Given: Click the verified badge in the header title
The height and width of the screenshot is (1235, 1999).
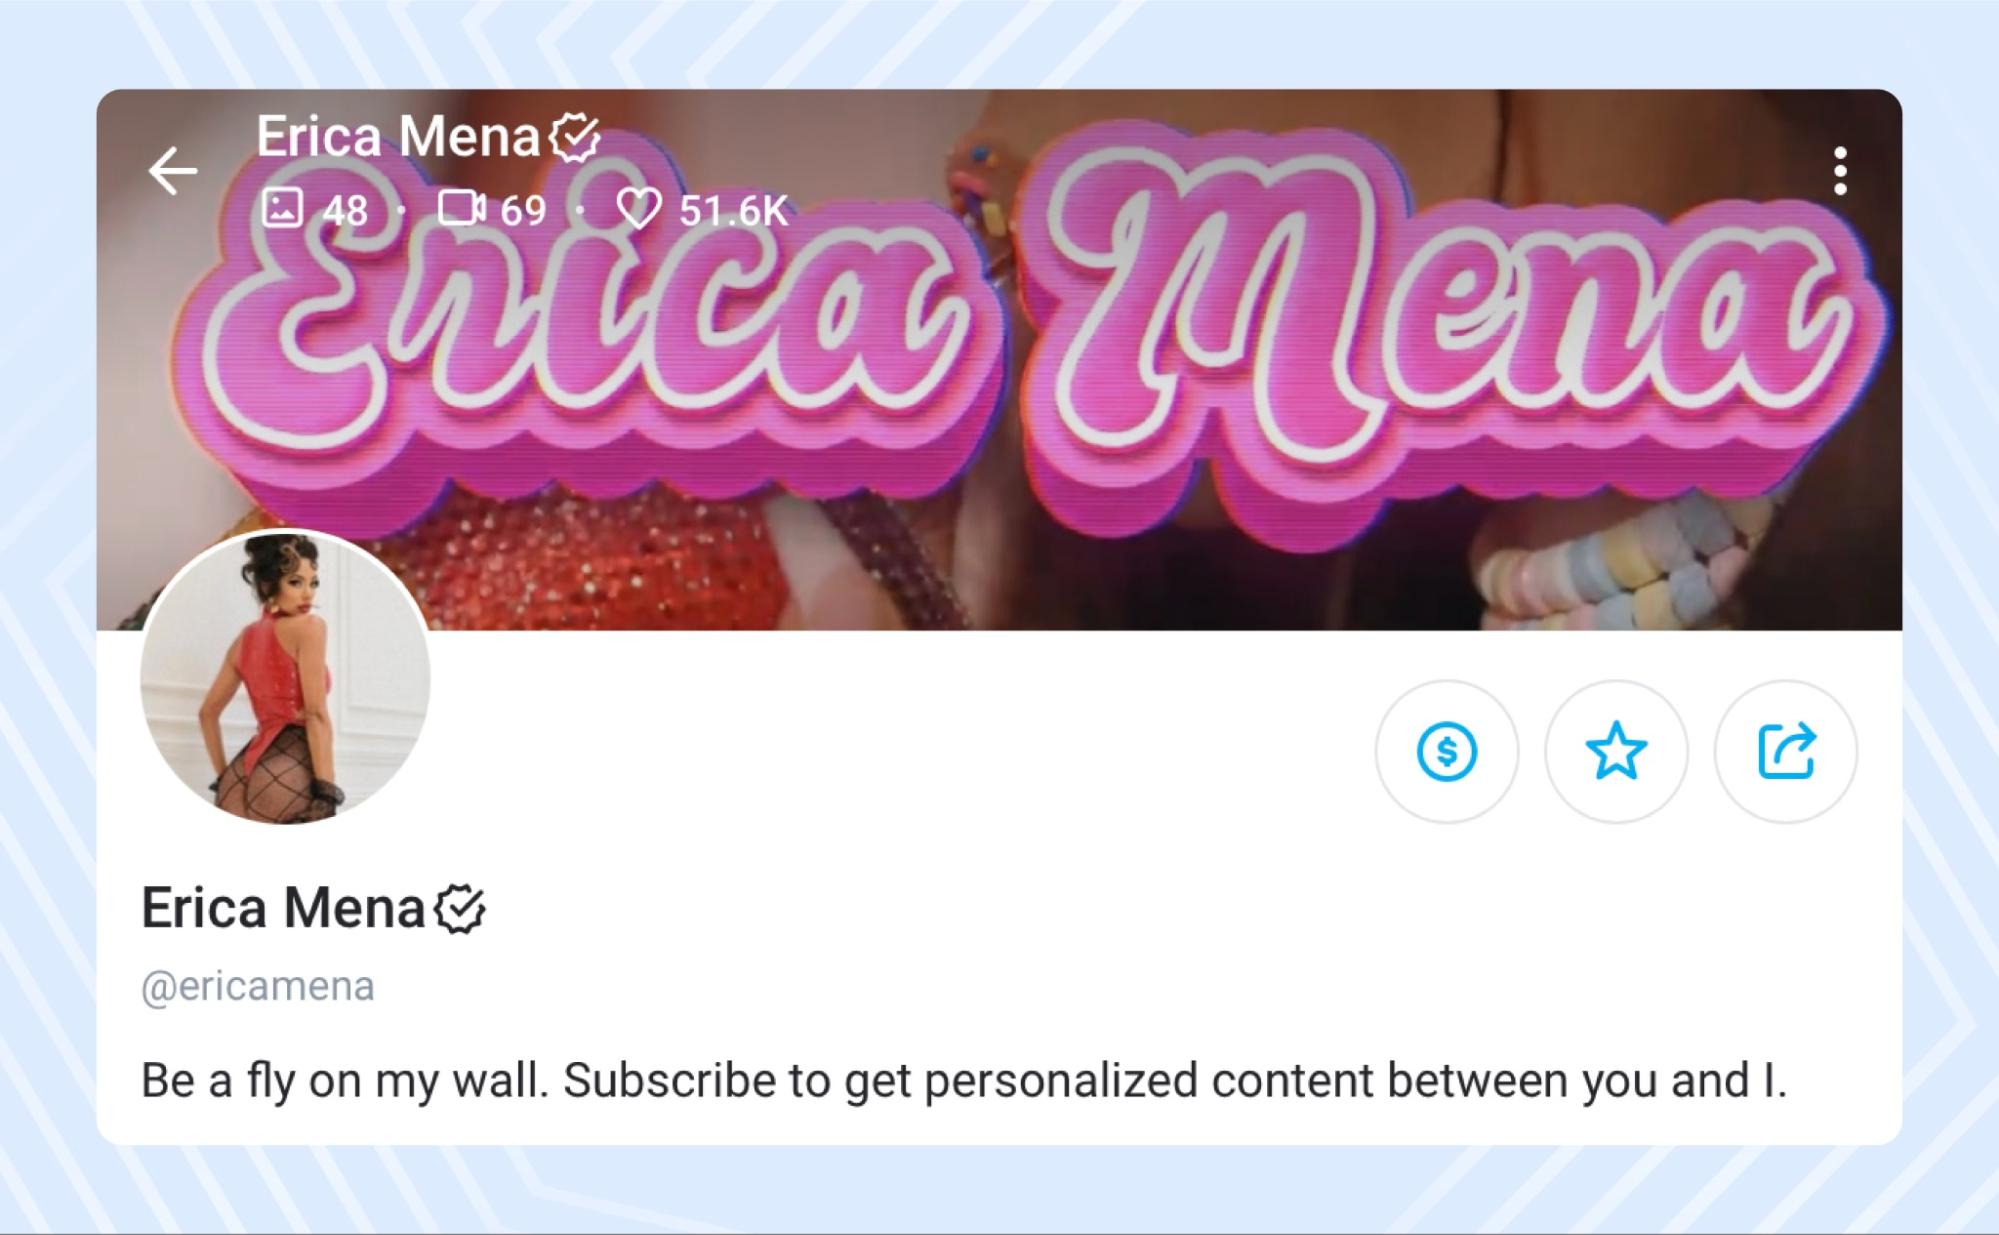Looking at the screenshot, I should [x=575, y=138].
